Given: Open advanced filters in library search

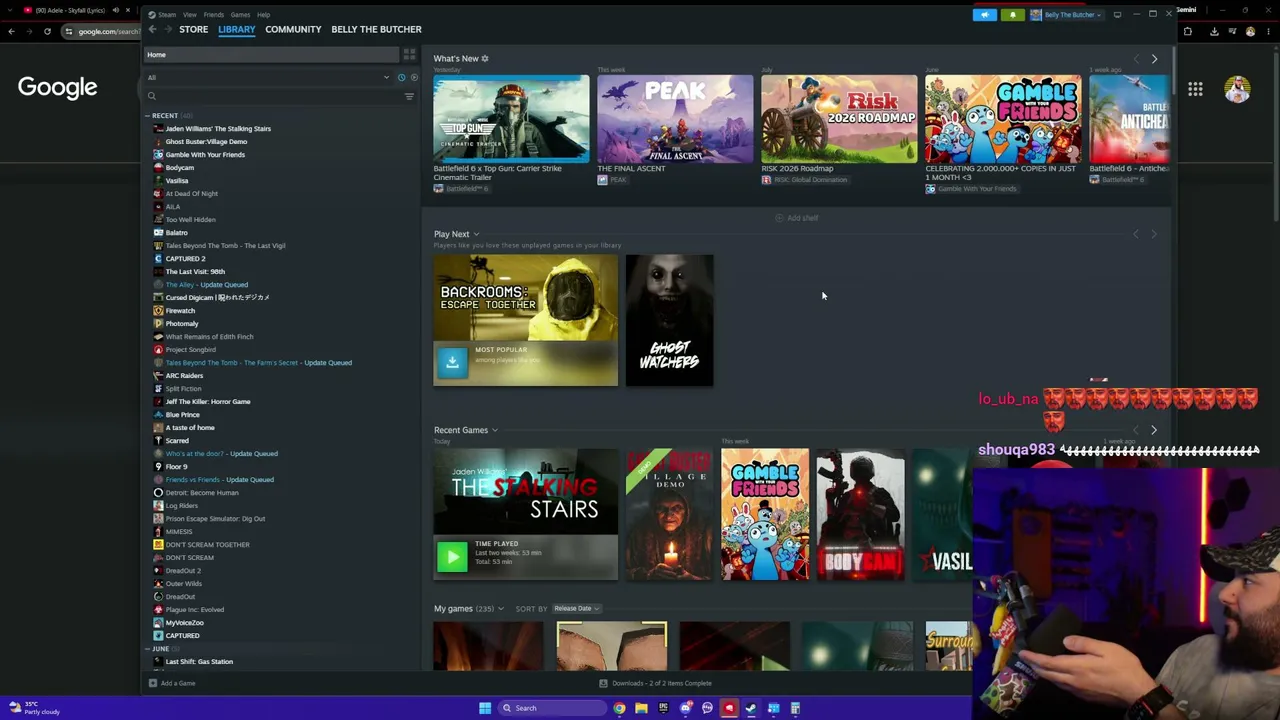Looking at the screenshot, I should 409,96.
